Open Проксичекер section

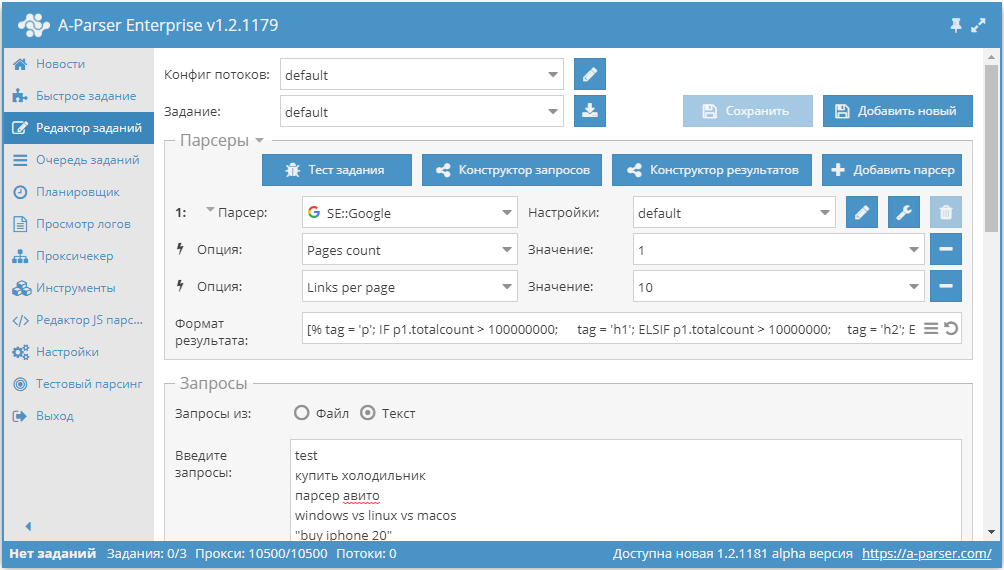(79, 256)
